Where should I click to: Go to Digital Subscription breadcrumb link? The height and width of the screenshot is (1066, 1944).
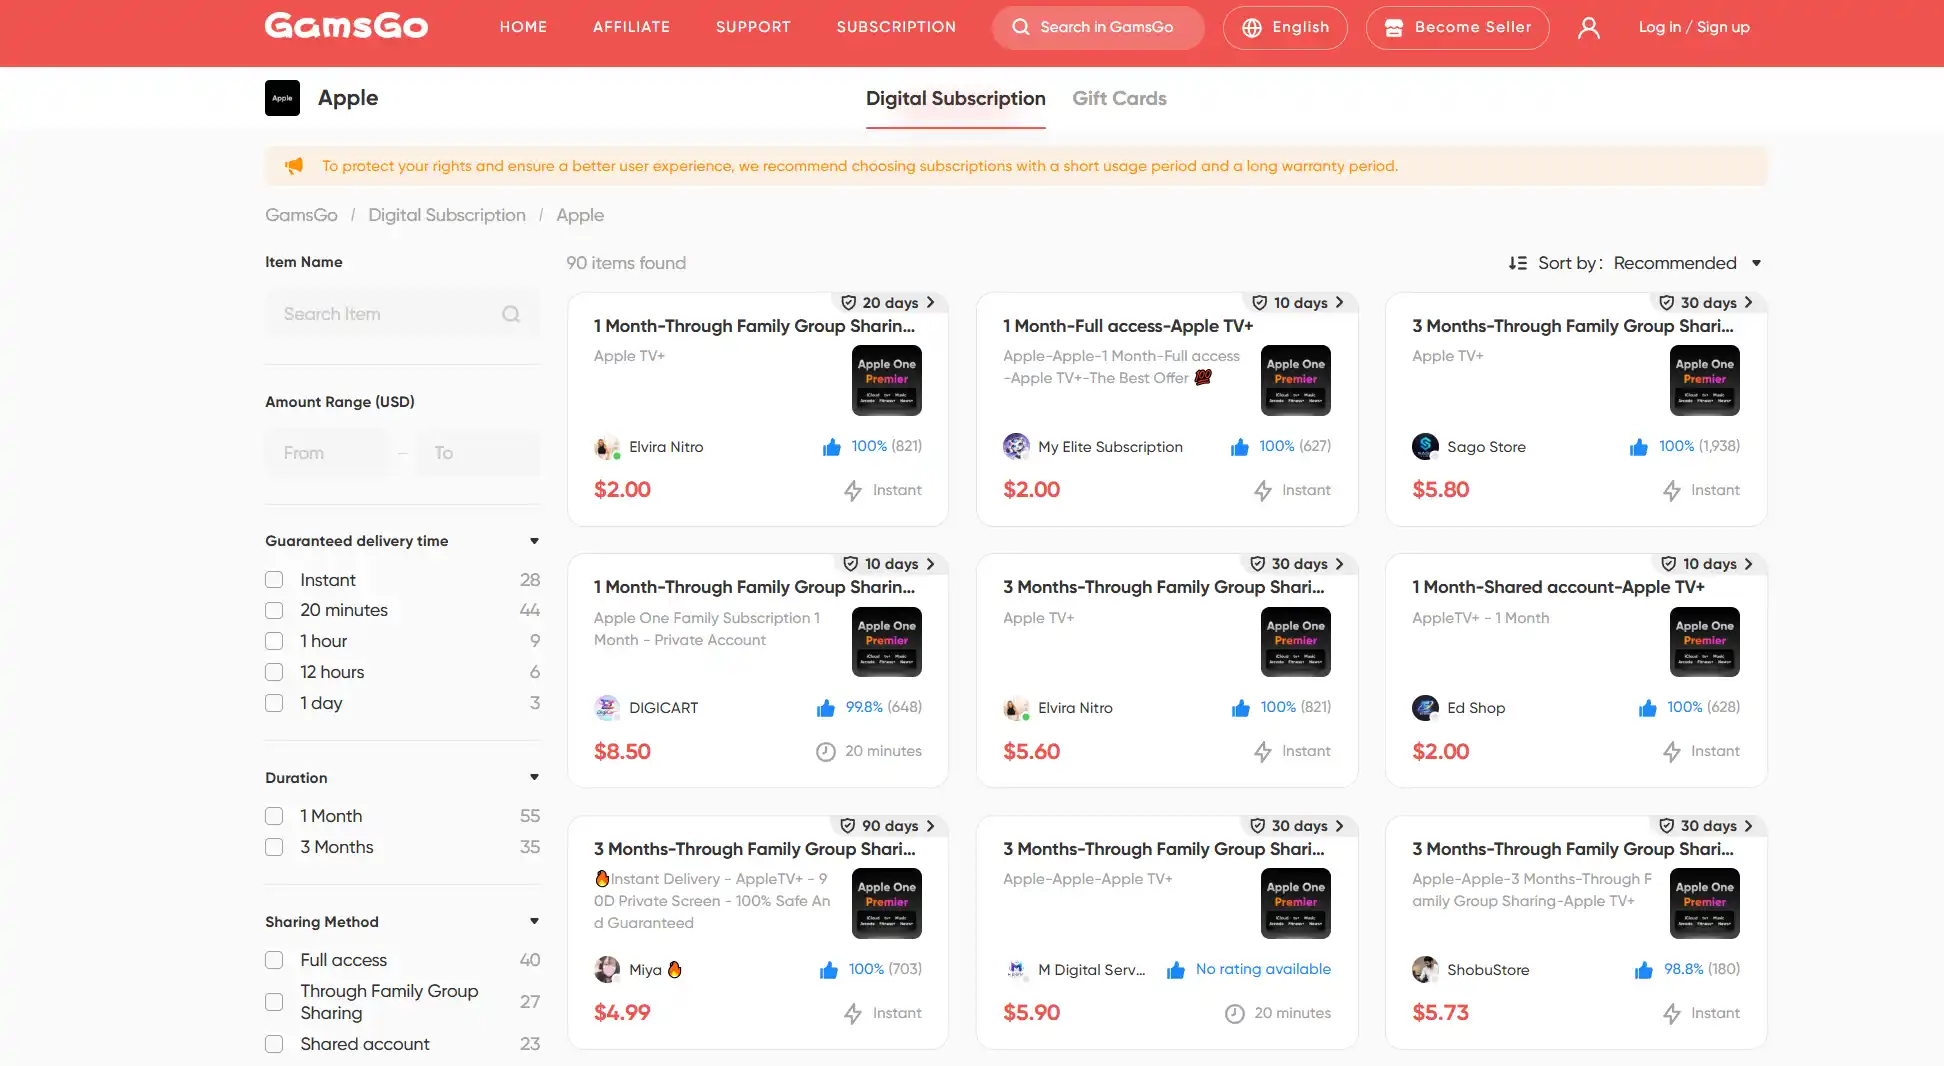tap(446, 215)
